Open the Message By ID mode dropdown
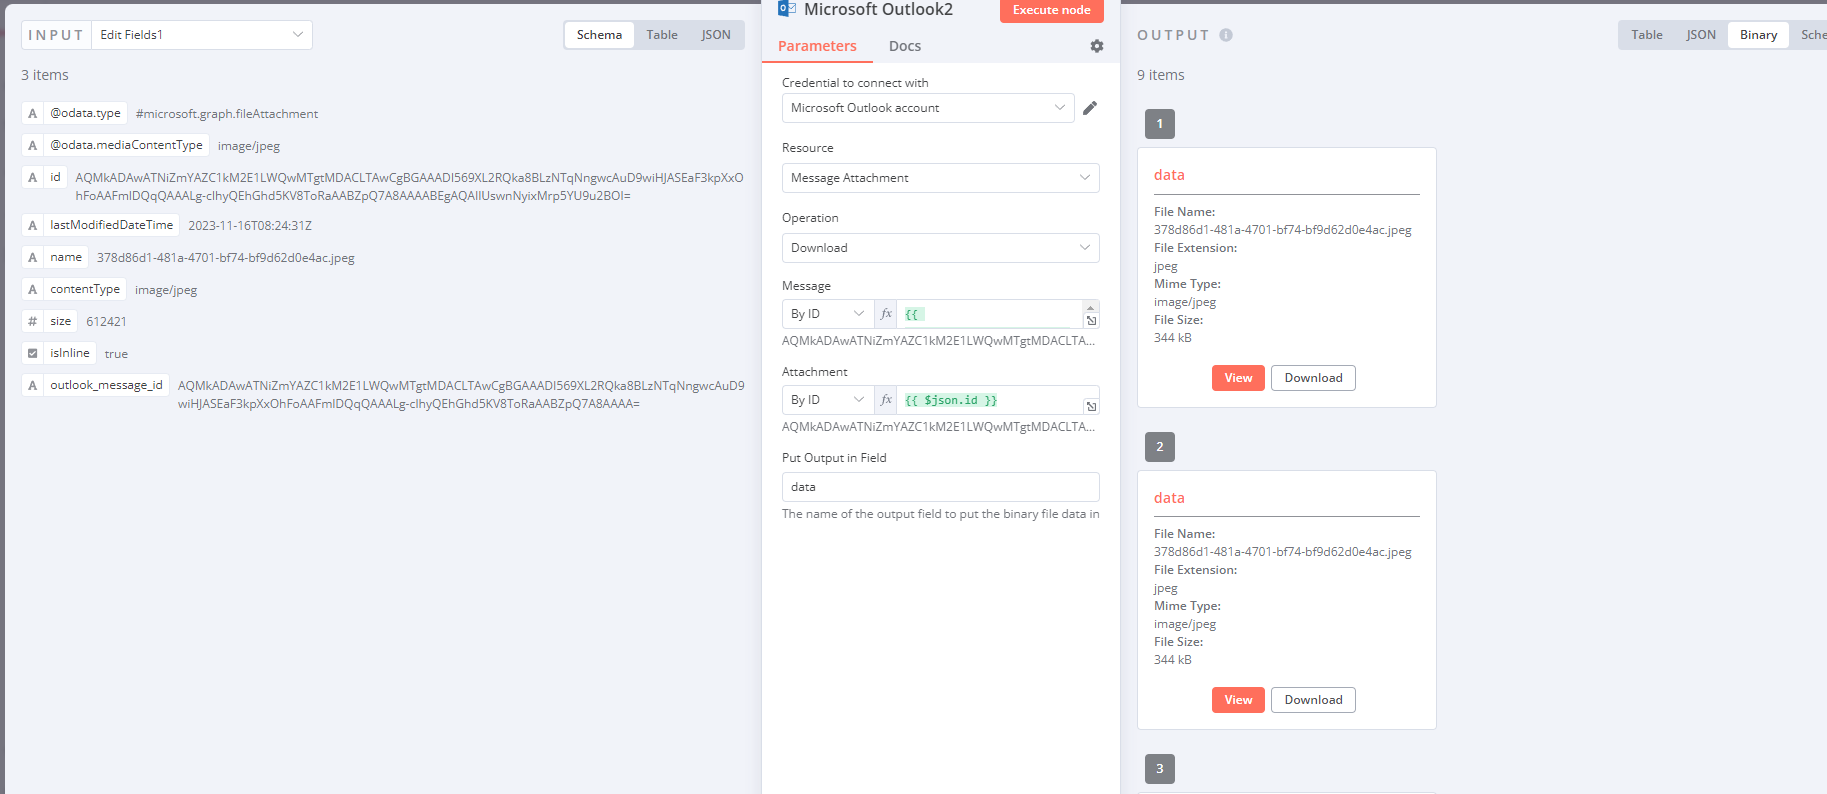 click(828, 314)
